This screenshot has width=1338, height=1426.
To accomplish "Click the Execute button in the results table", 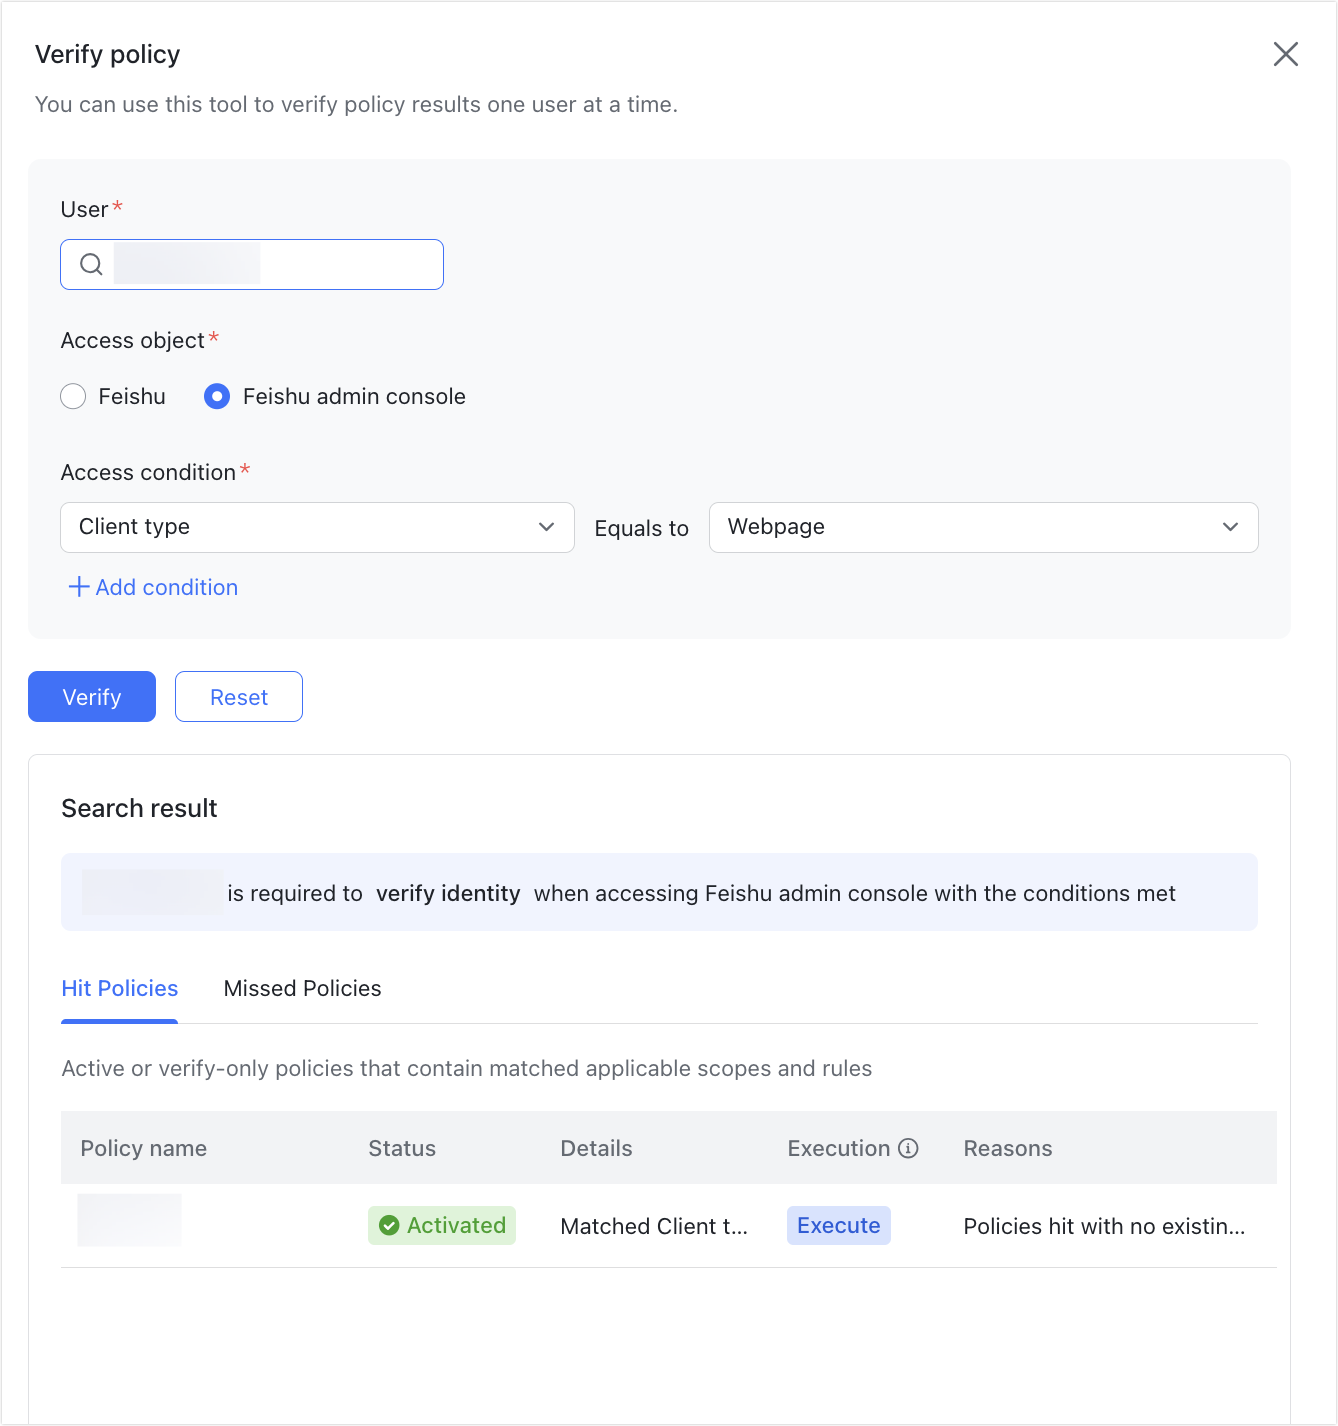I will point(838,1225).
